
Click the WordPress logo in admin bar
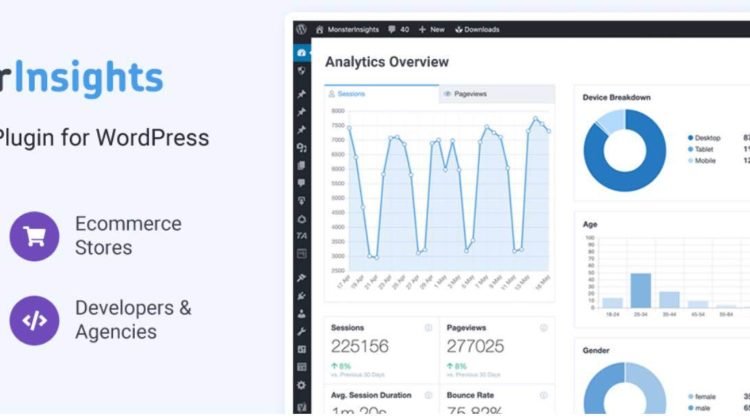[x=301, y=29]
